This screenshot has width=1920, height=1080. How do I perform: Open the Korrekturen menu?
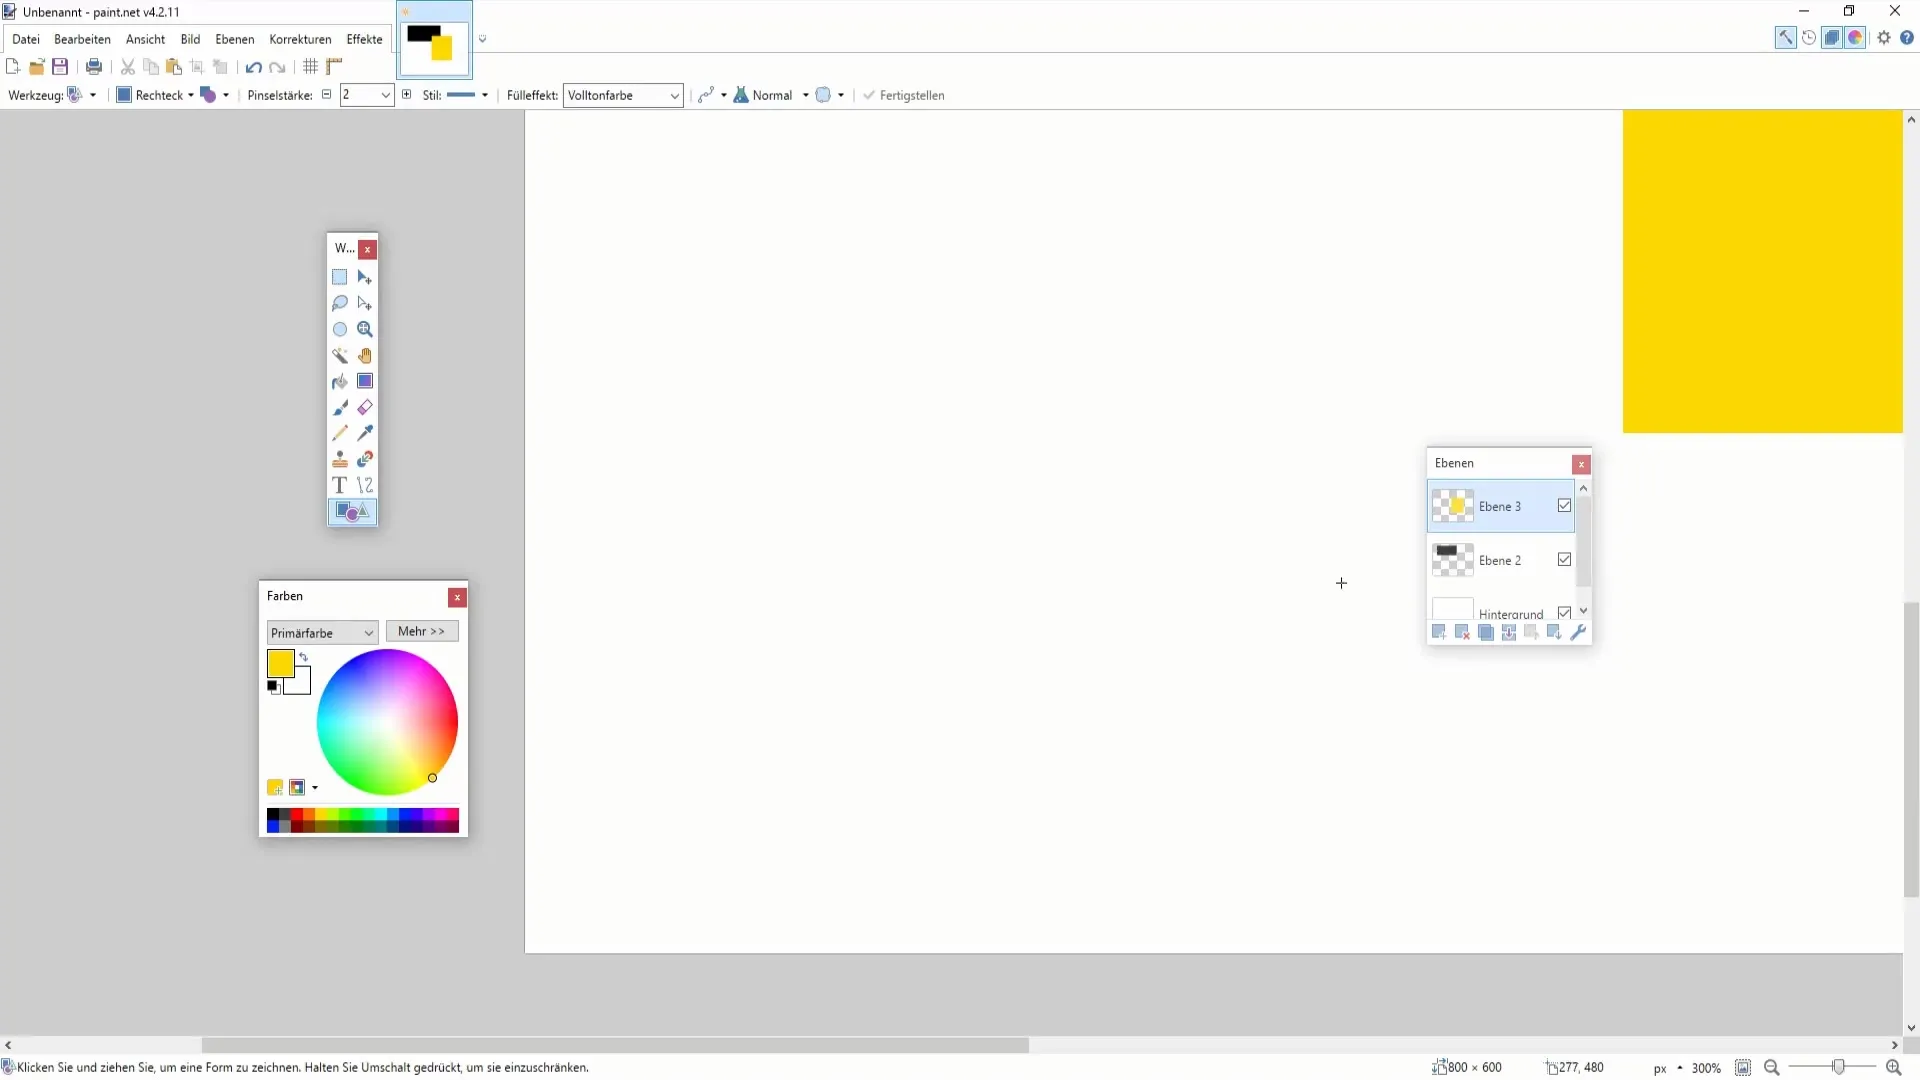tap(300, 39)
